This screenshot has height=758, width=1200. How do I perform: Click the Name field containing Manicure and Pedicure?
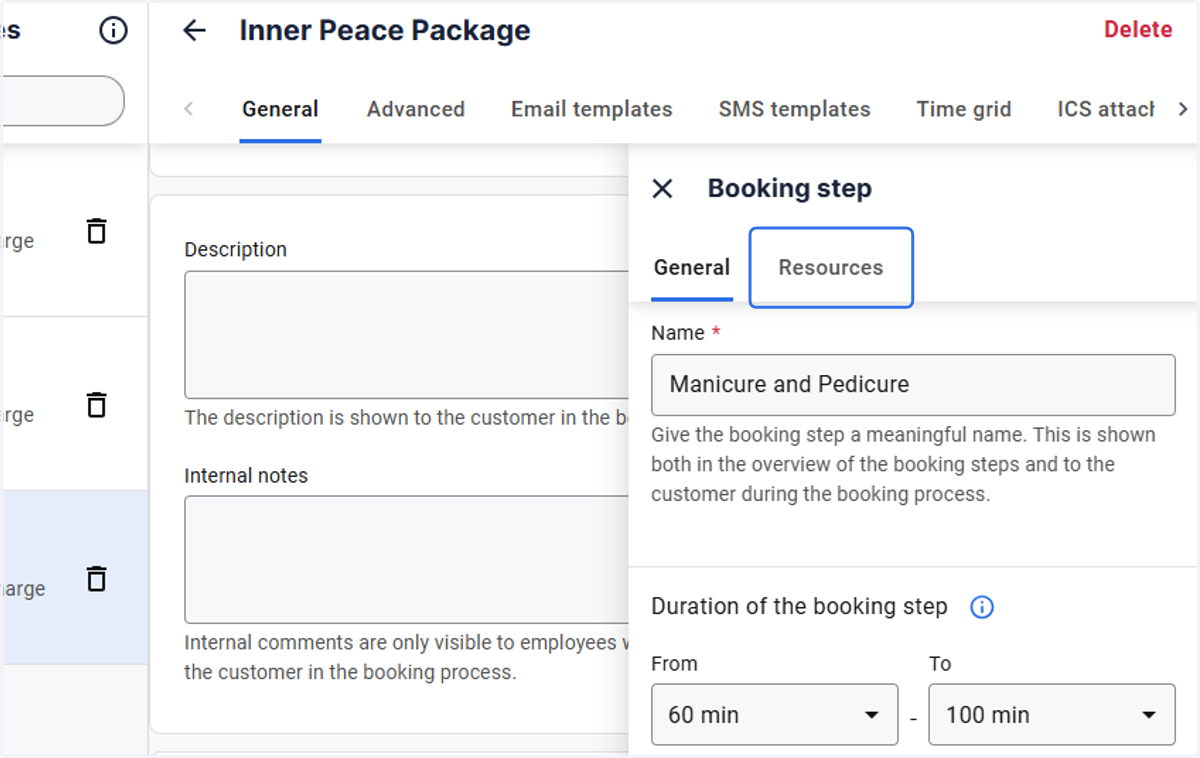point(913,385)
